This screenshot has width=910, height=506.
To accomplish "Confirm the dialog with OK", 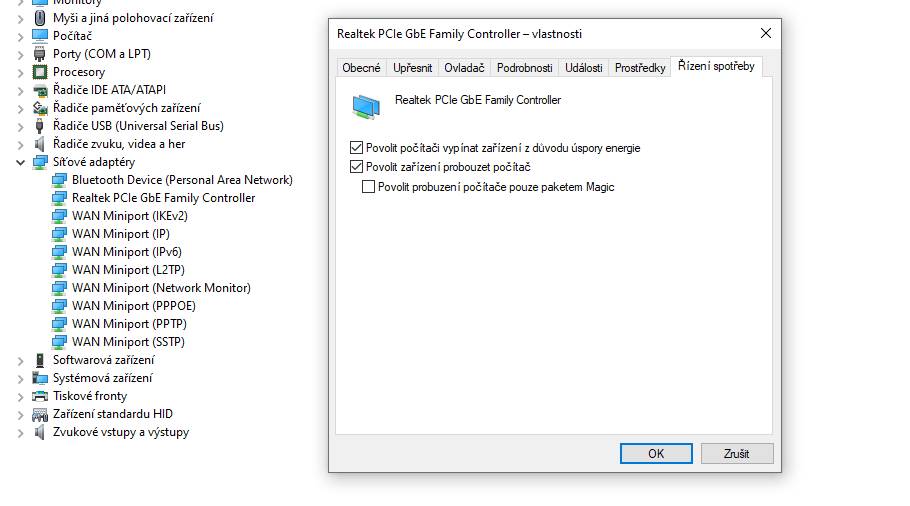I will click(x=656, y=454).
